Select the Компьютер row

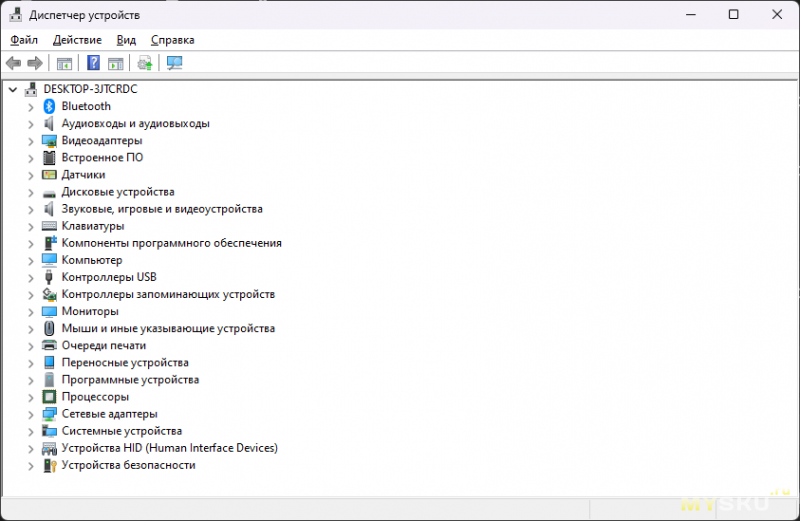click(92, 260)
